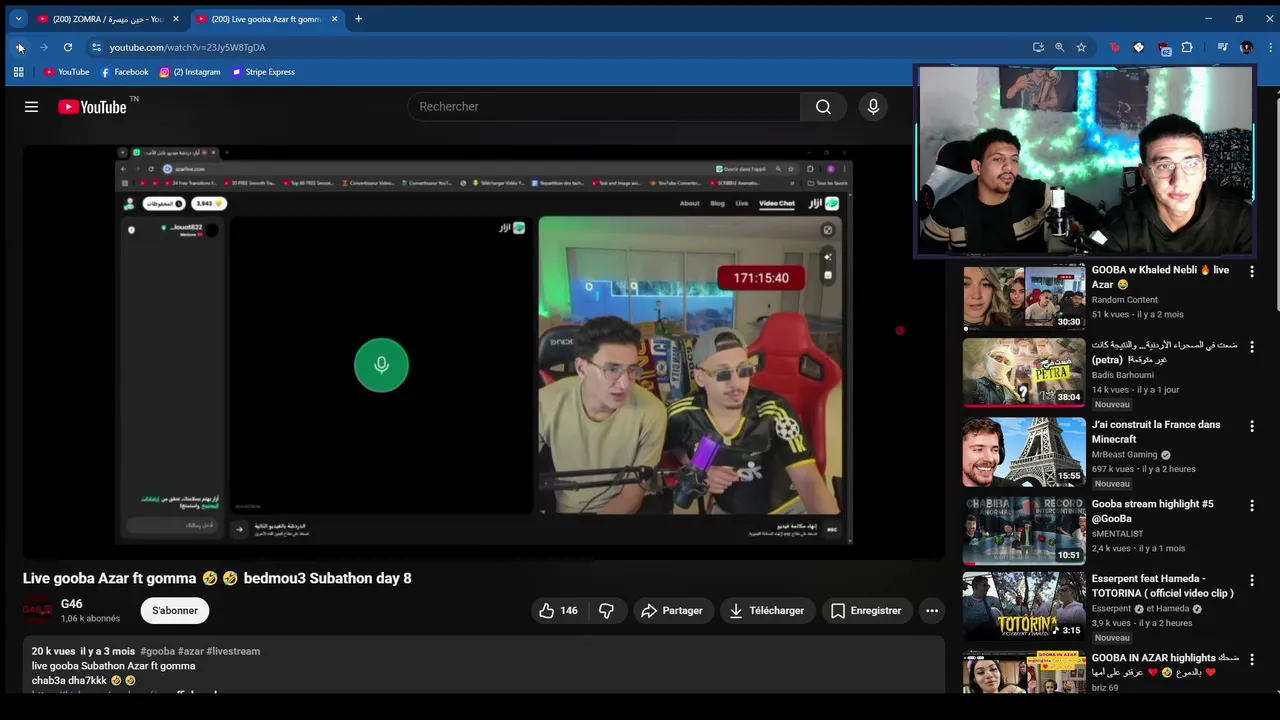
Task: Open the Chrome three-dot menu
Action: (1270, 47)
